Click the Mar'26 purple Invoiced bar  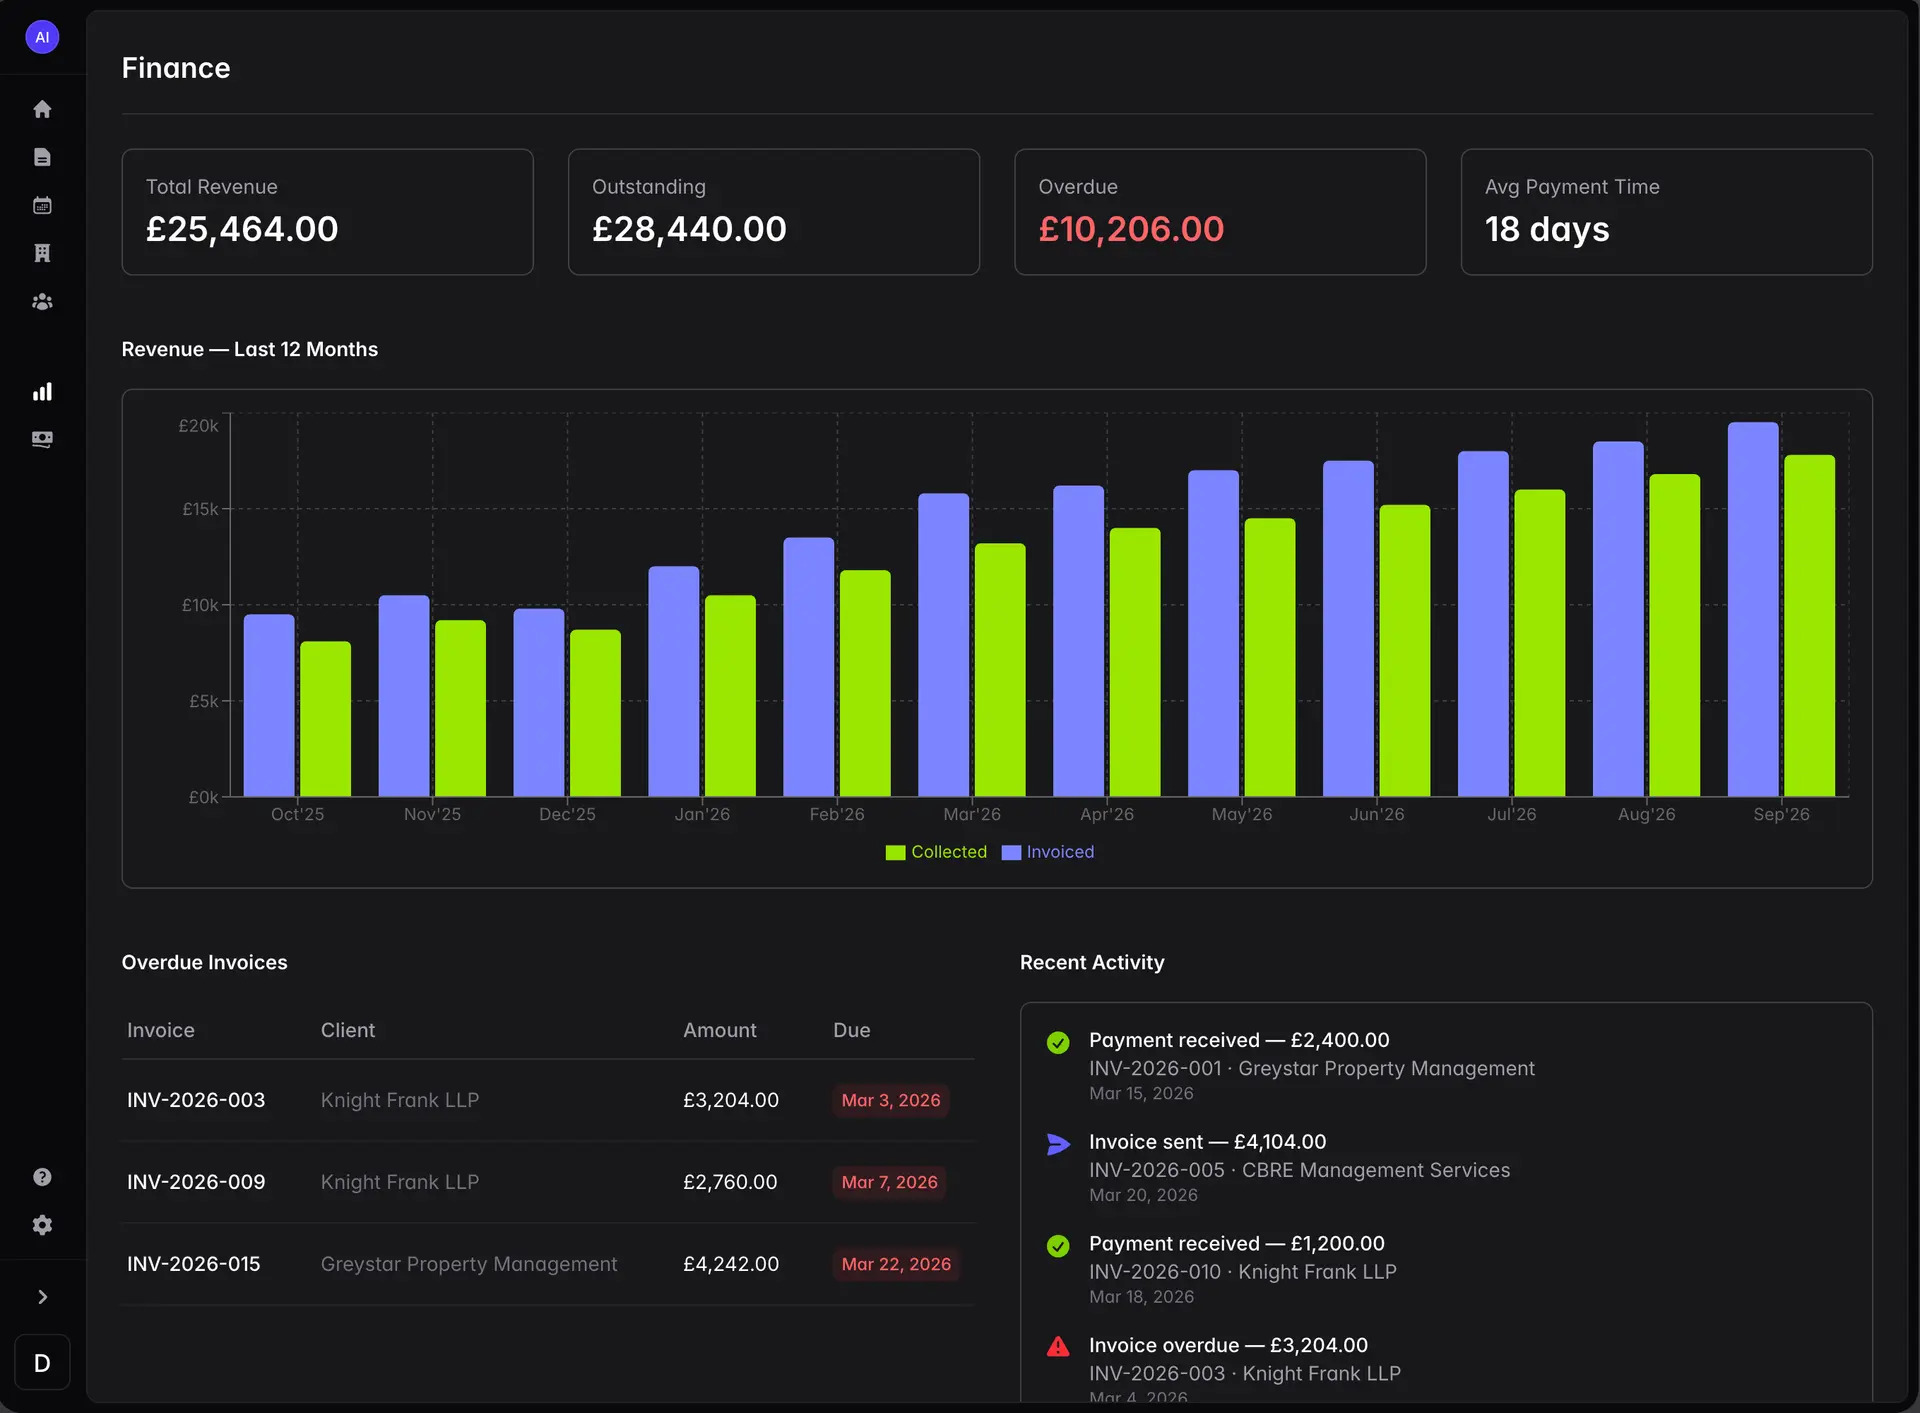click(x=944, y=645)
